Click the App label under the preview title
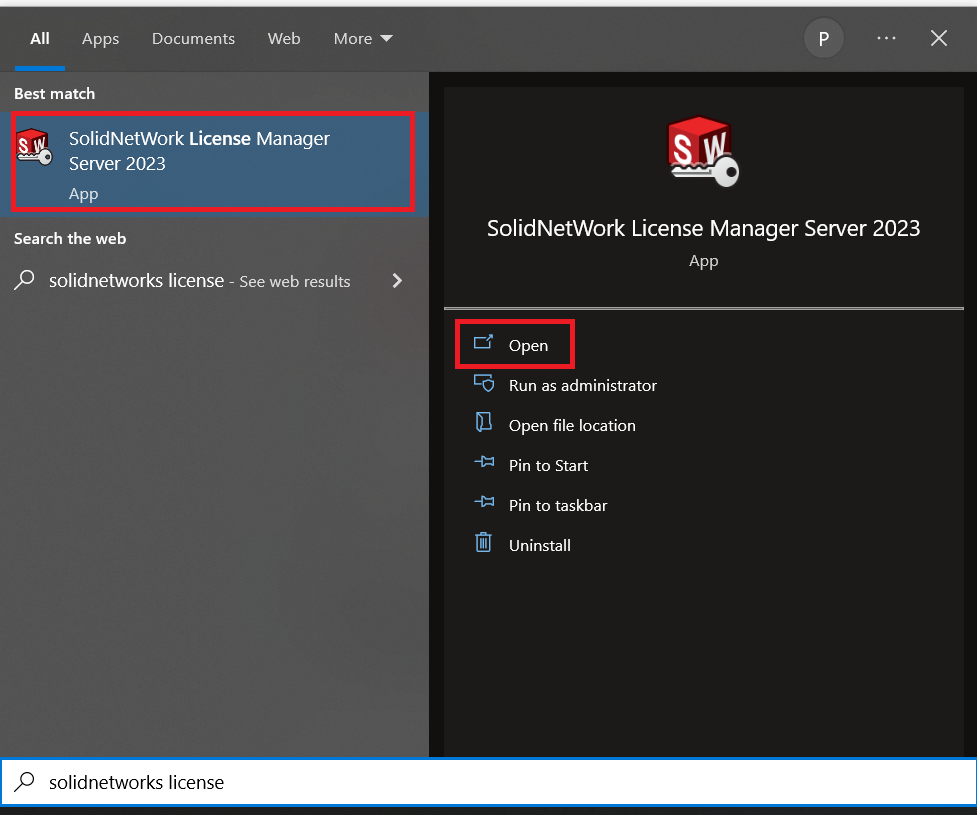 [703, 261]
